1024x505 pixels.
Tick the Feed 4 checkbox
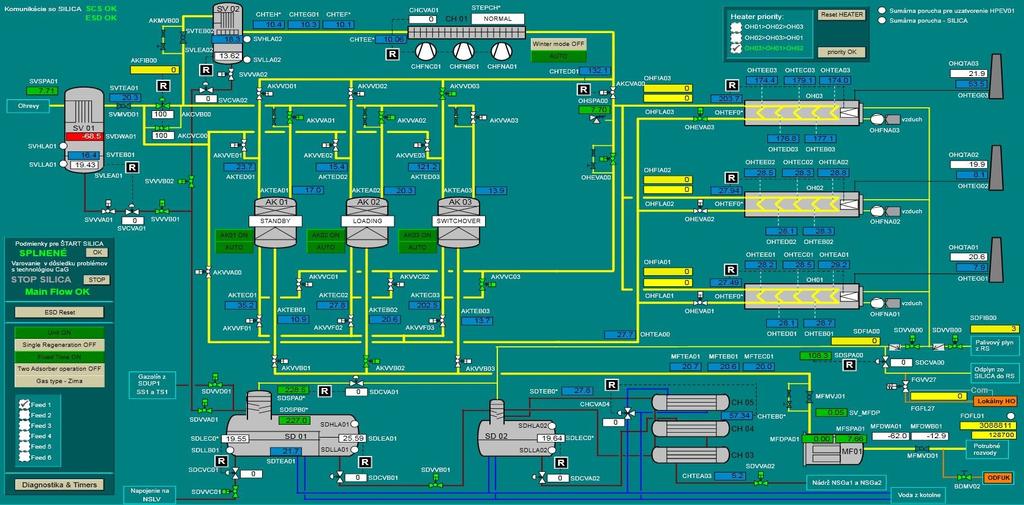pyautogui.click(x=24, y=436)
